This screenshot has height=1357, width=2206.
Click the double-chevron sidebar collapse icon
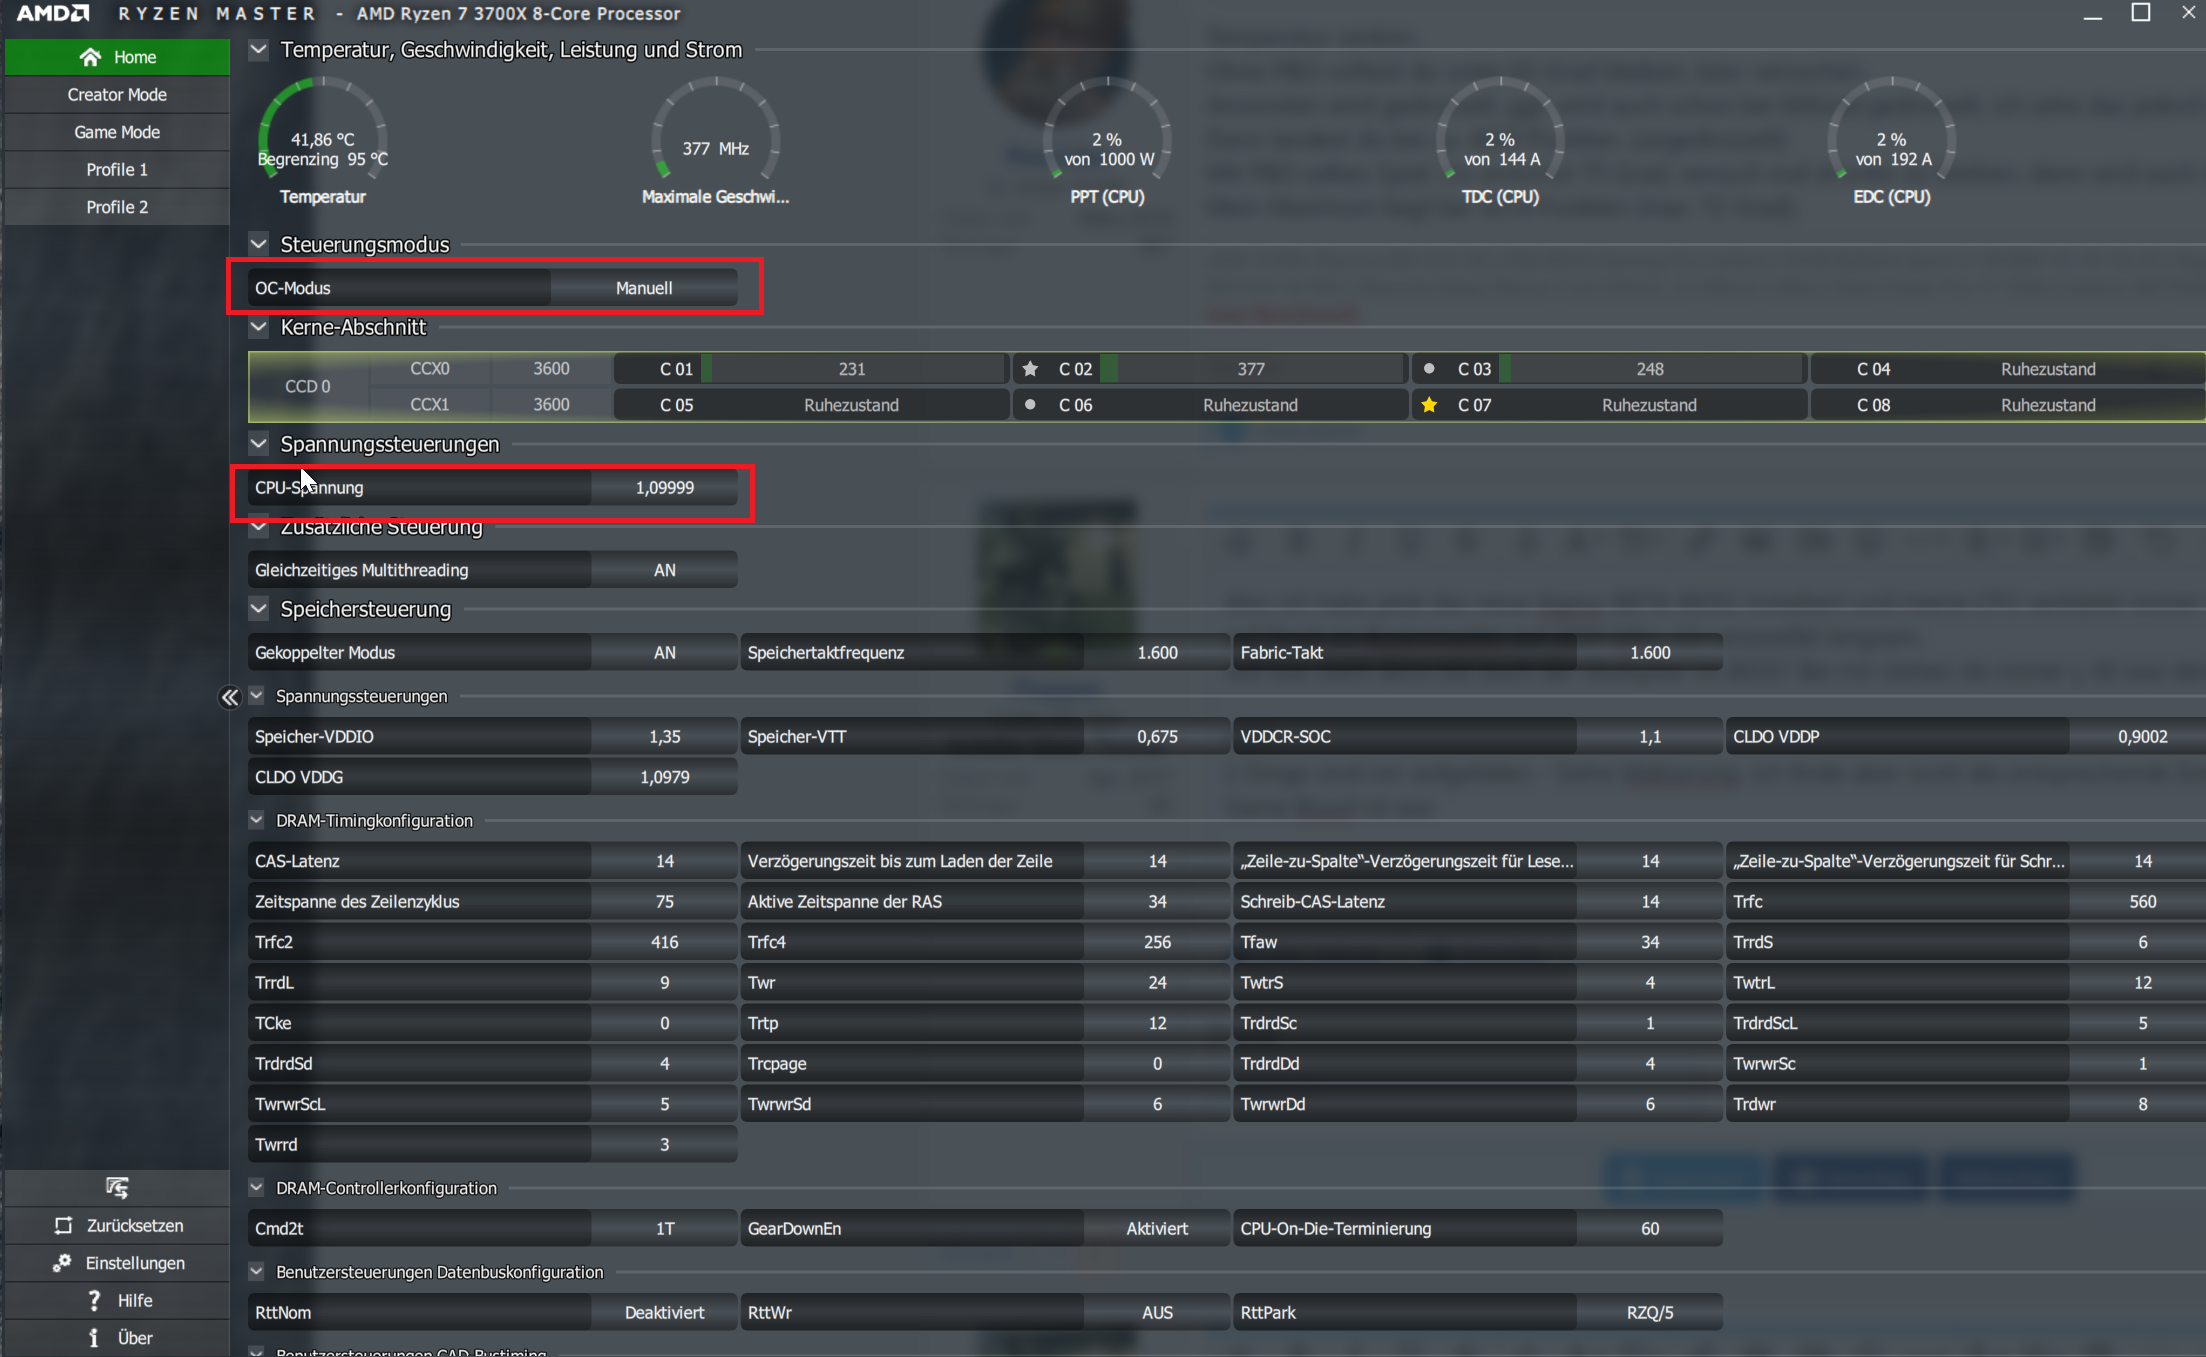pyautogui.click(x=230, y=697)
